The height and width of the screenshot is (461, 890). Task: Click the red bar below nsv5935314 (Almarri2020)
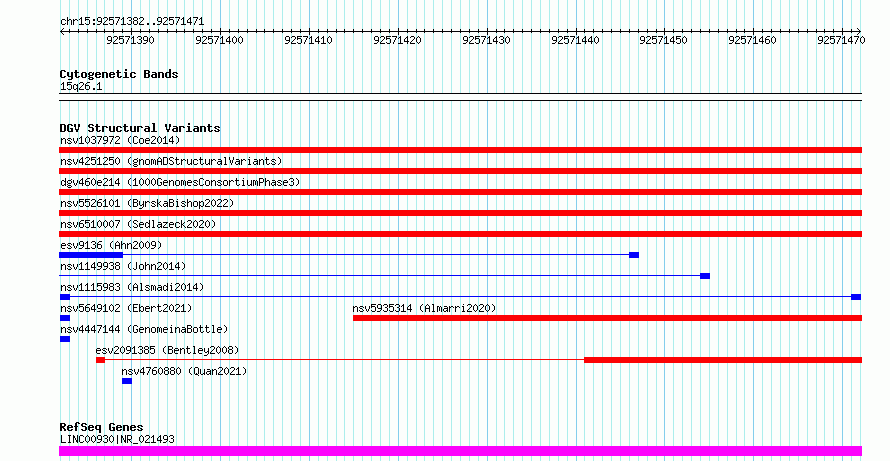pyautogui.click(x=607, y=318)
